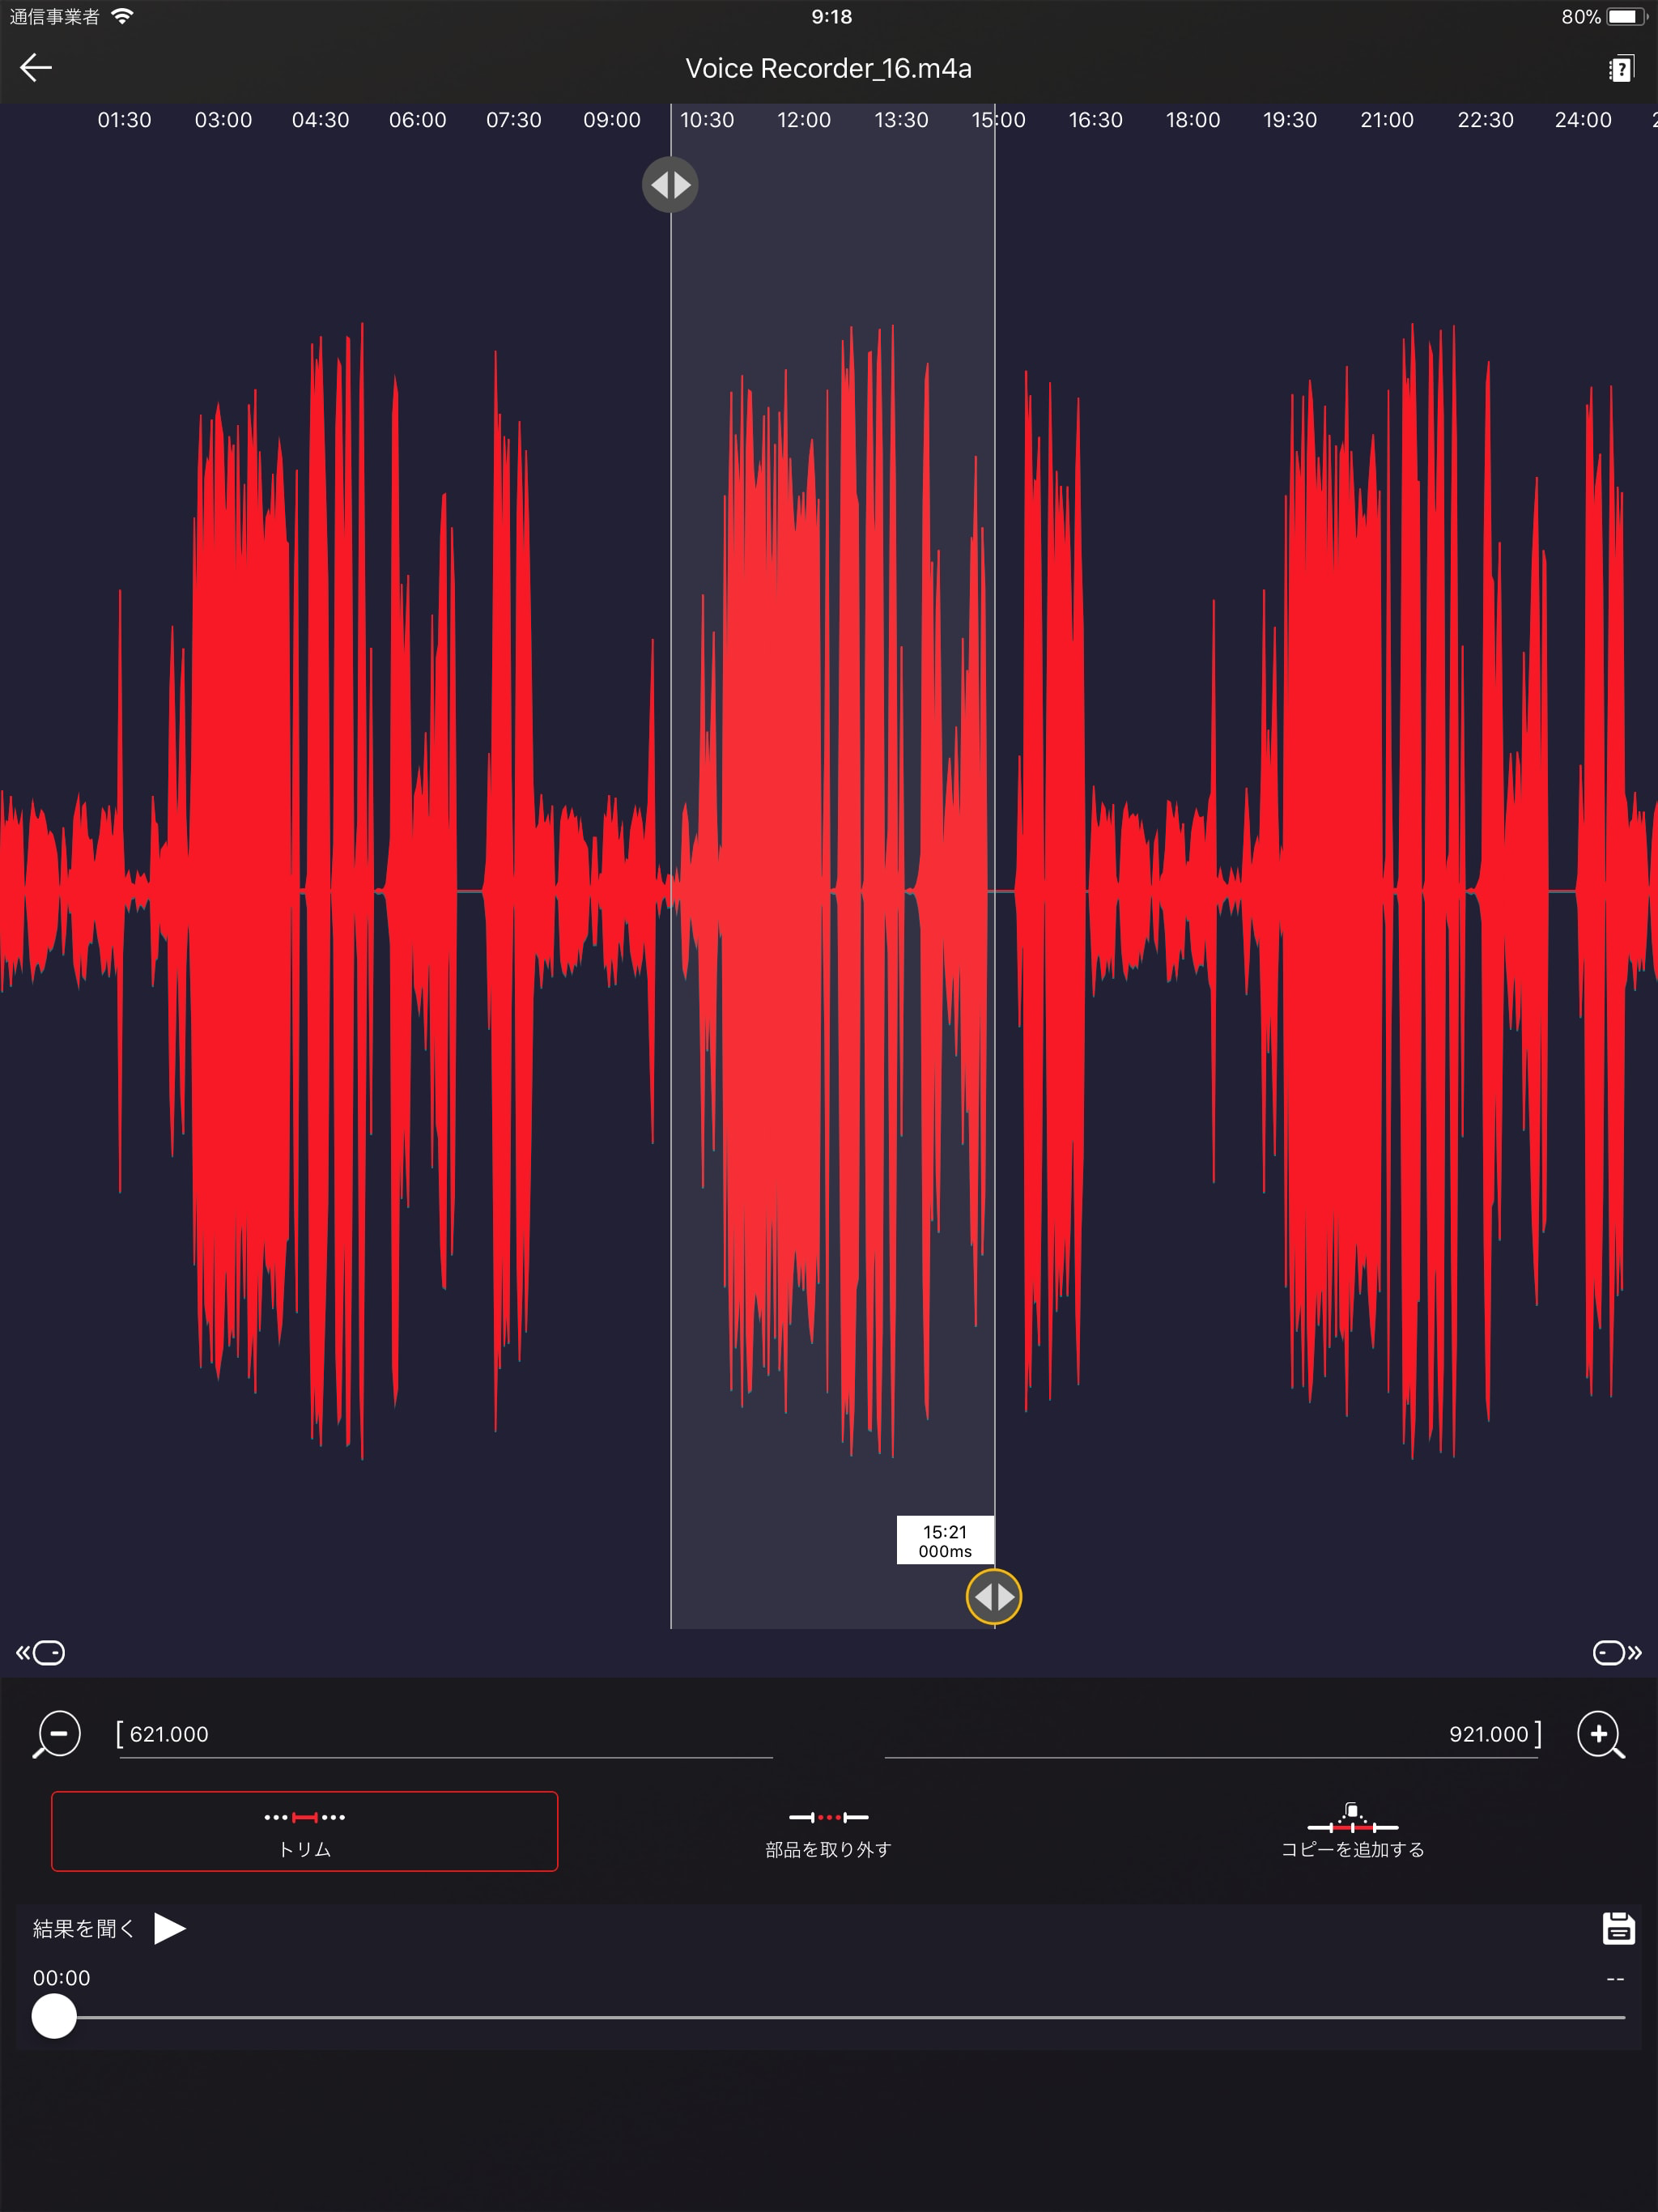Screen dimensions: 1658x2212
Task: Tap the 18:00 mark on timeline ruler
Action: coord(1193,120)
